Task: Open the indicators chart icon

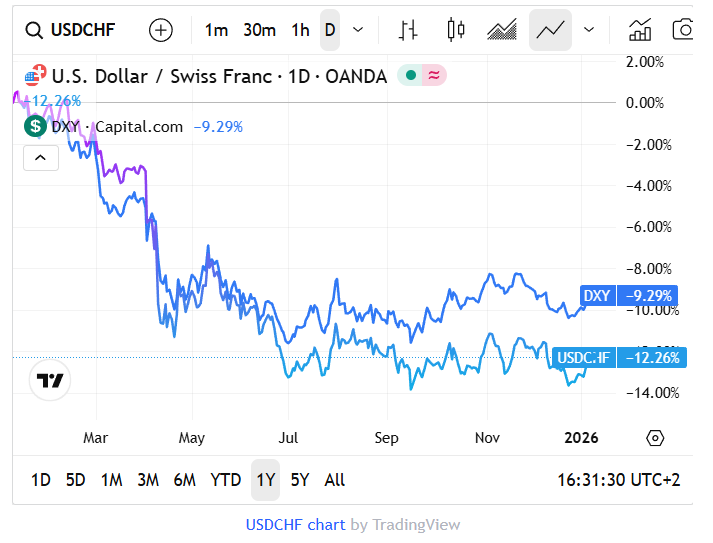Action: click(640, 30)
